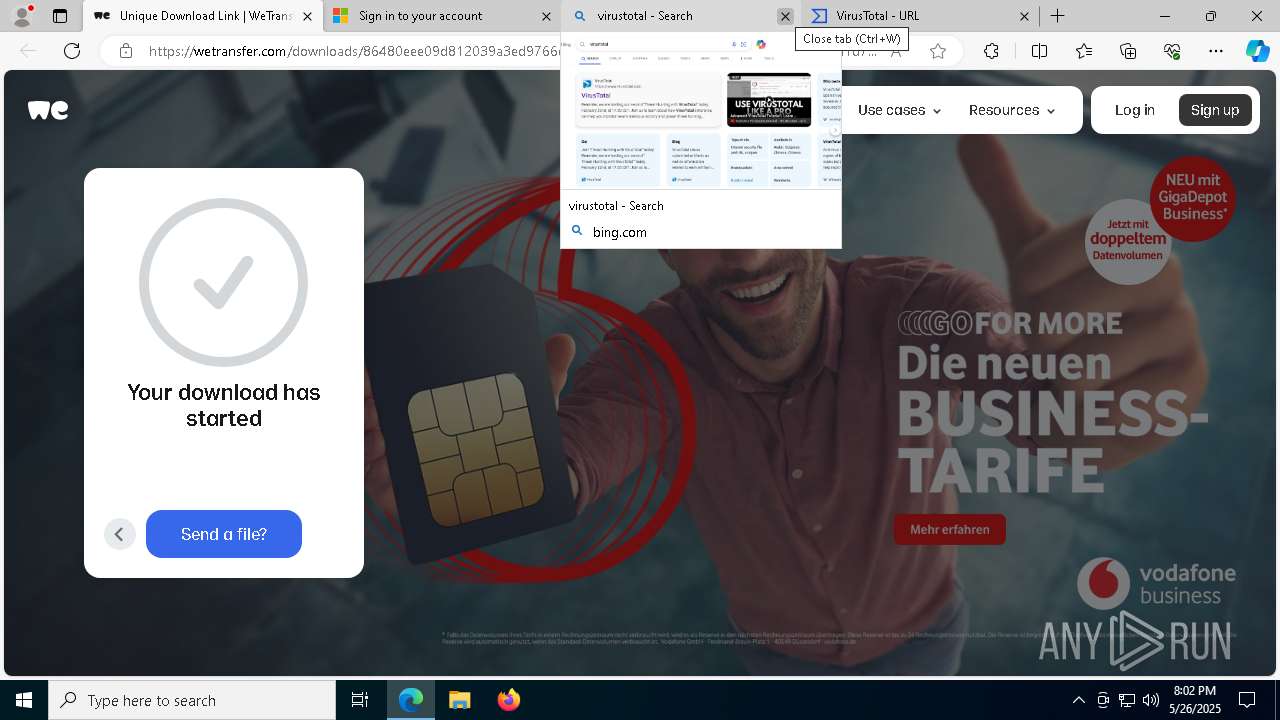Open the Copilot sidebar icon
This screenshot has height=720, width=1280.
[x=1257, y=51]
